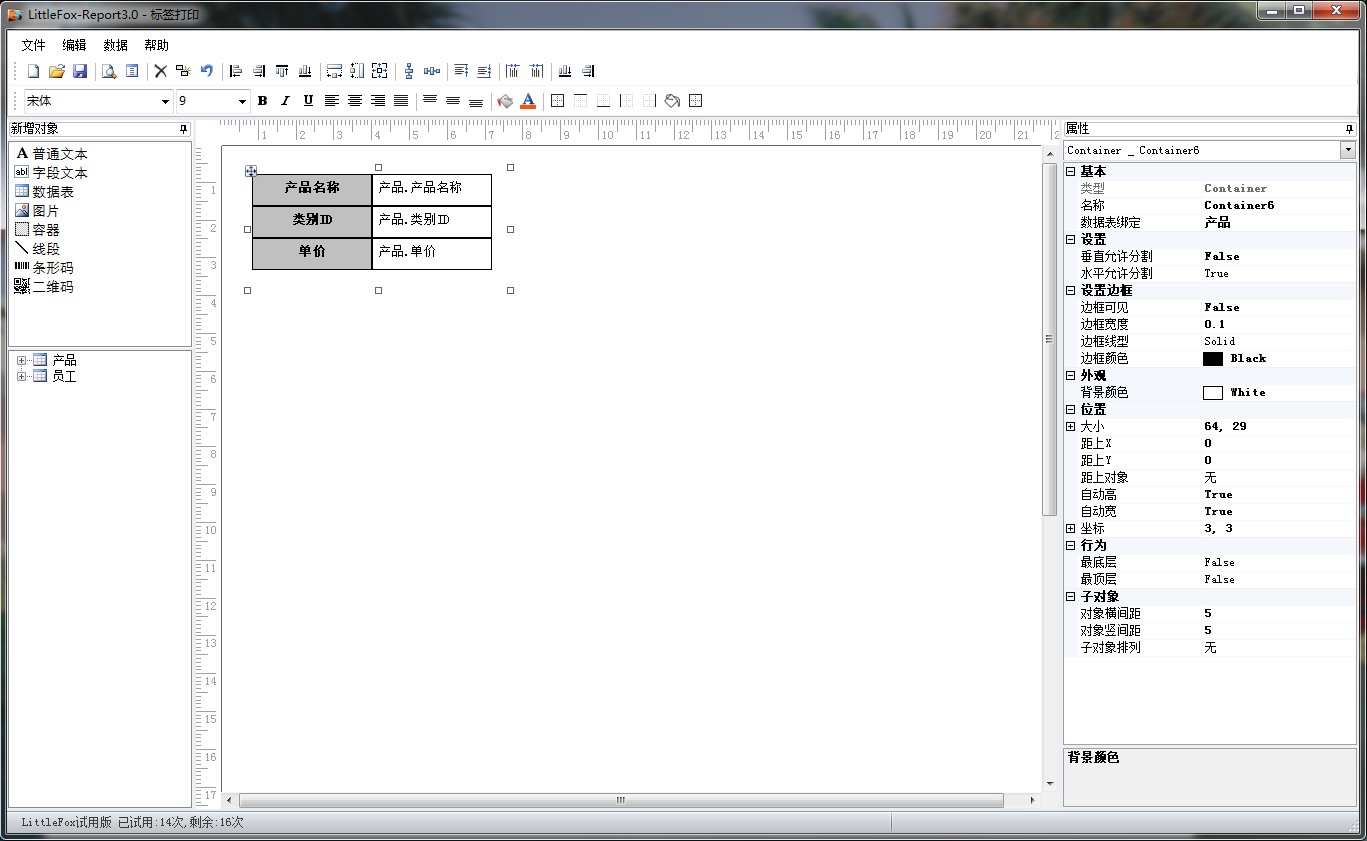Open the 数据 menu
Screen dimensions: 1367x841
[x=115, y=45]
